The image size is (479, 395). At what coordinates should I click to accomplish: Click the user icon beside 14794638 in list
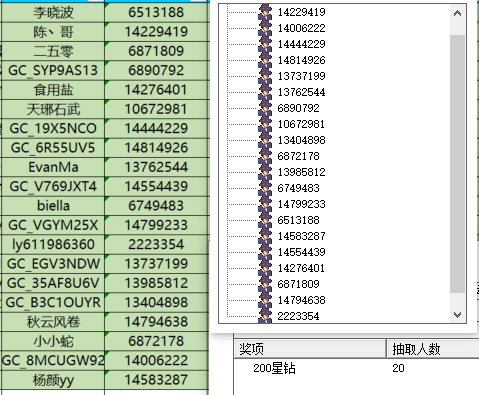point(265,300)
